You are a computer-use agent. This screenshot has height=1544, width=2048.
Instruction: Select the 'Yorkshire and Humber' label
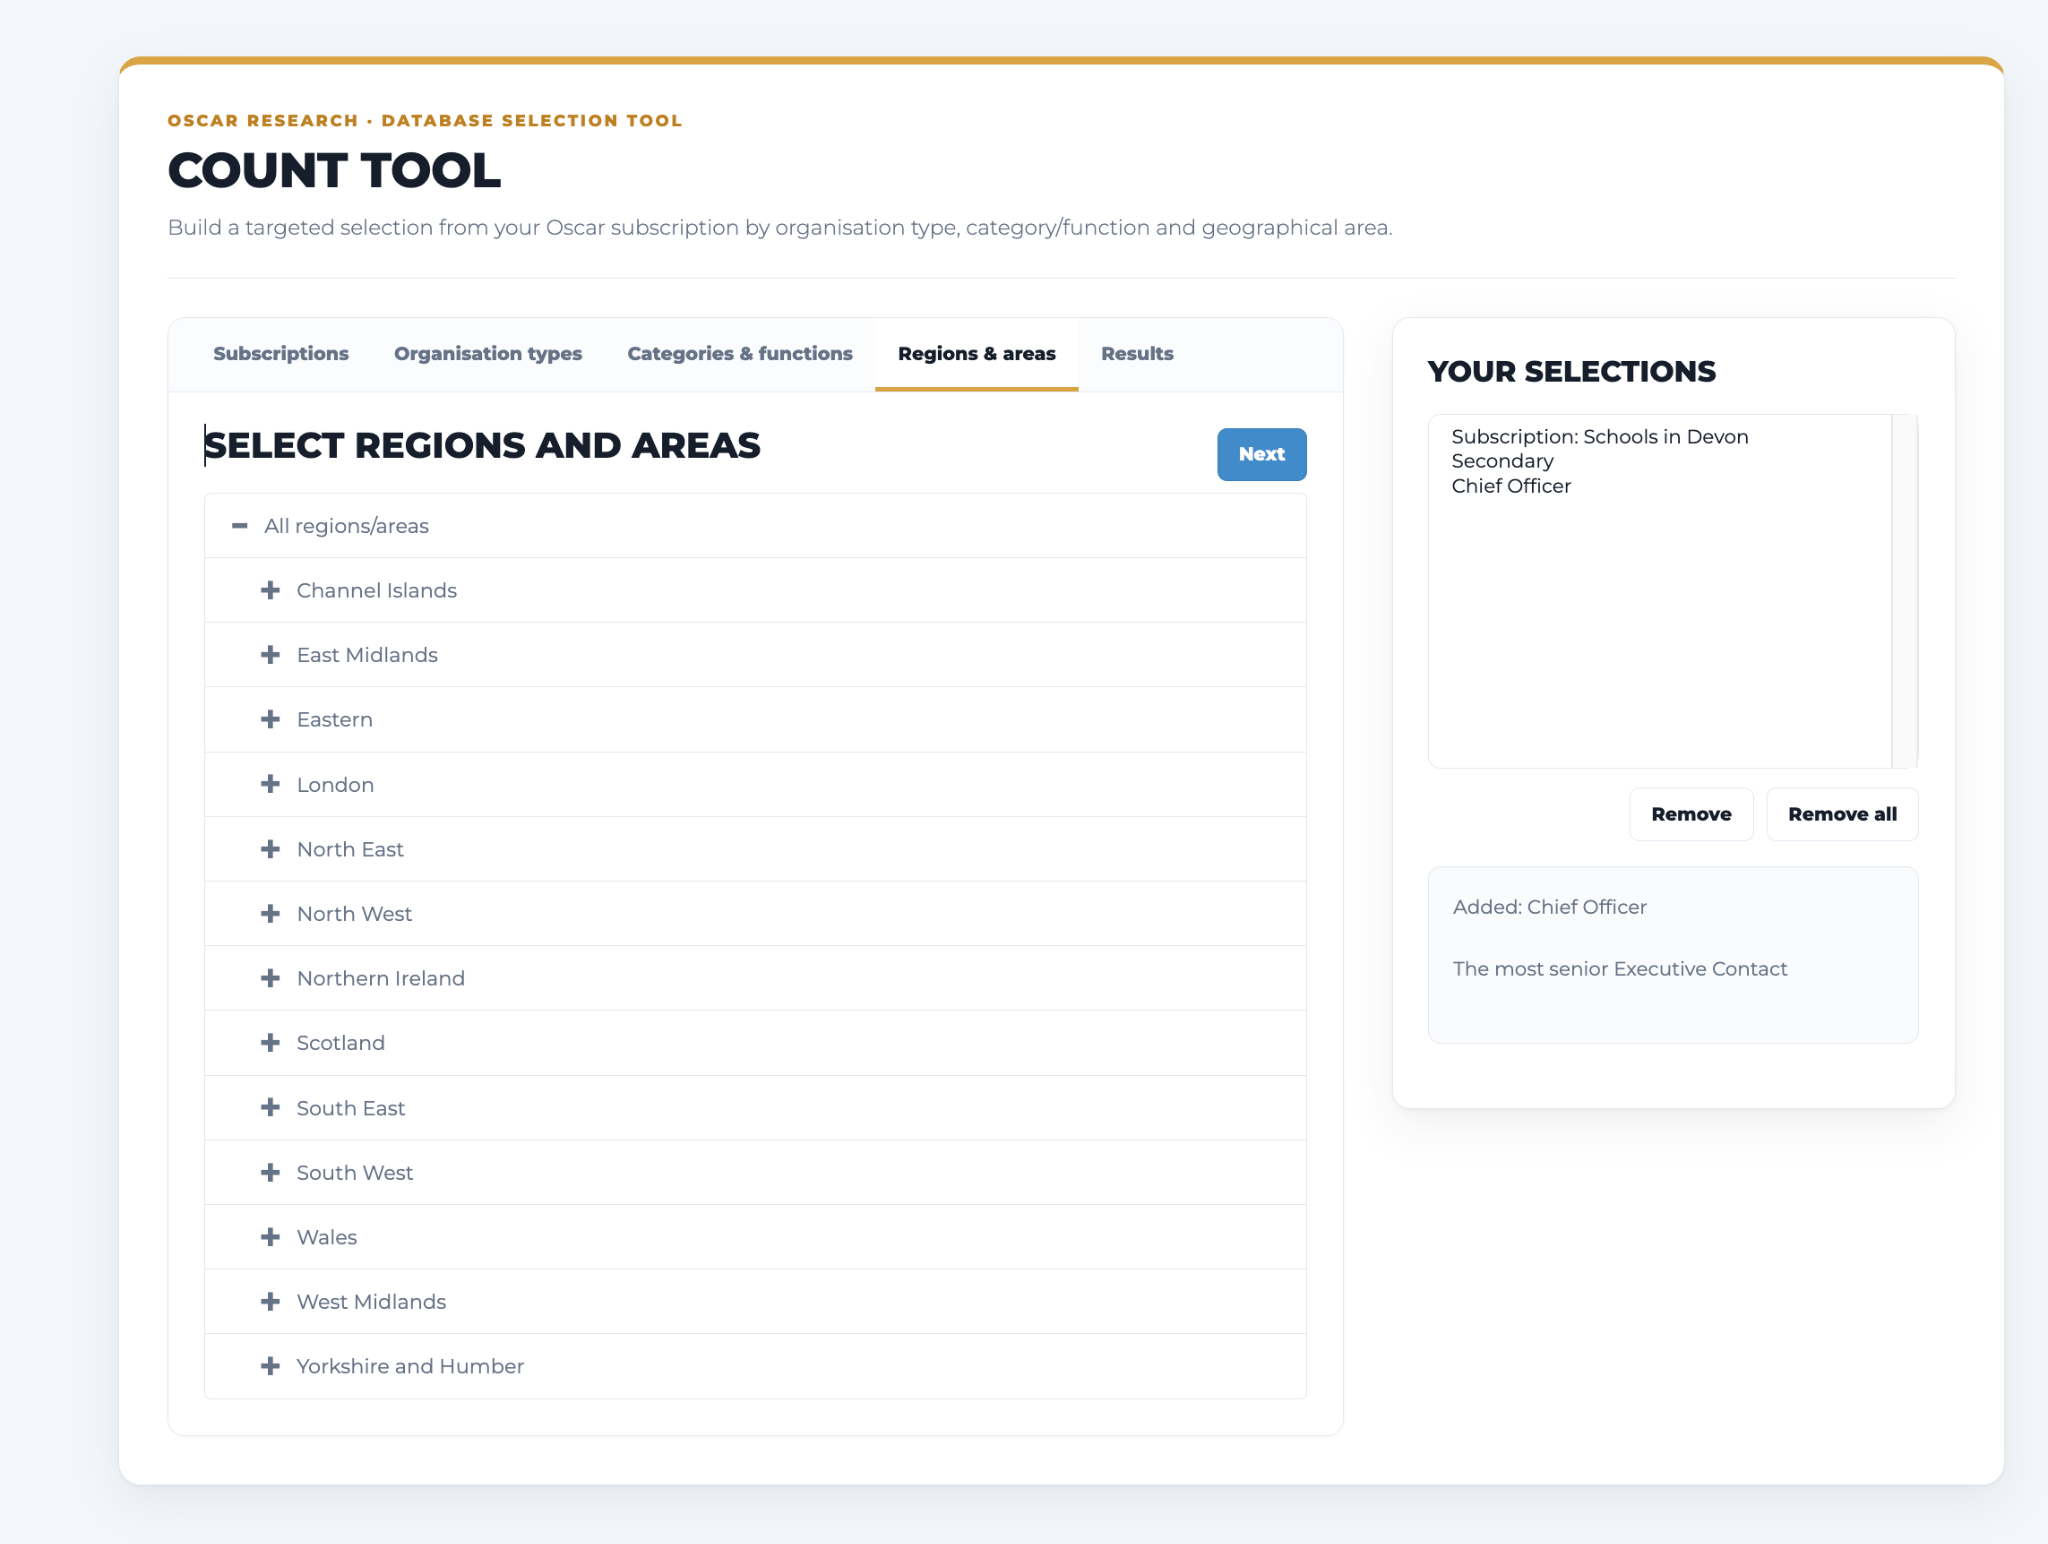pyautogui.click(x=410, y=1366)
